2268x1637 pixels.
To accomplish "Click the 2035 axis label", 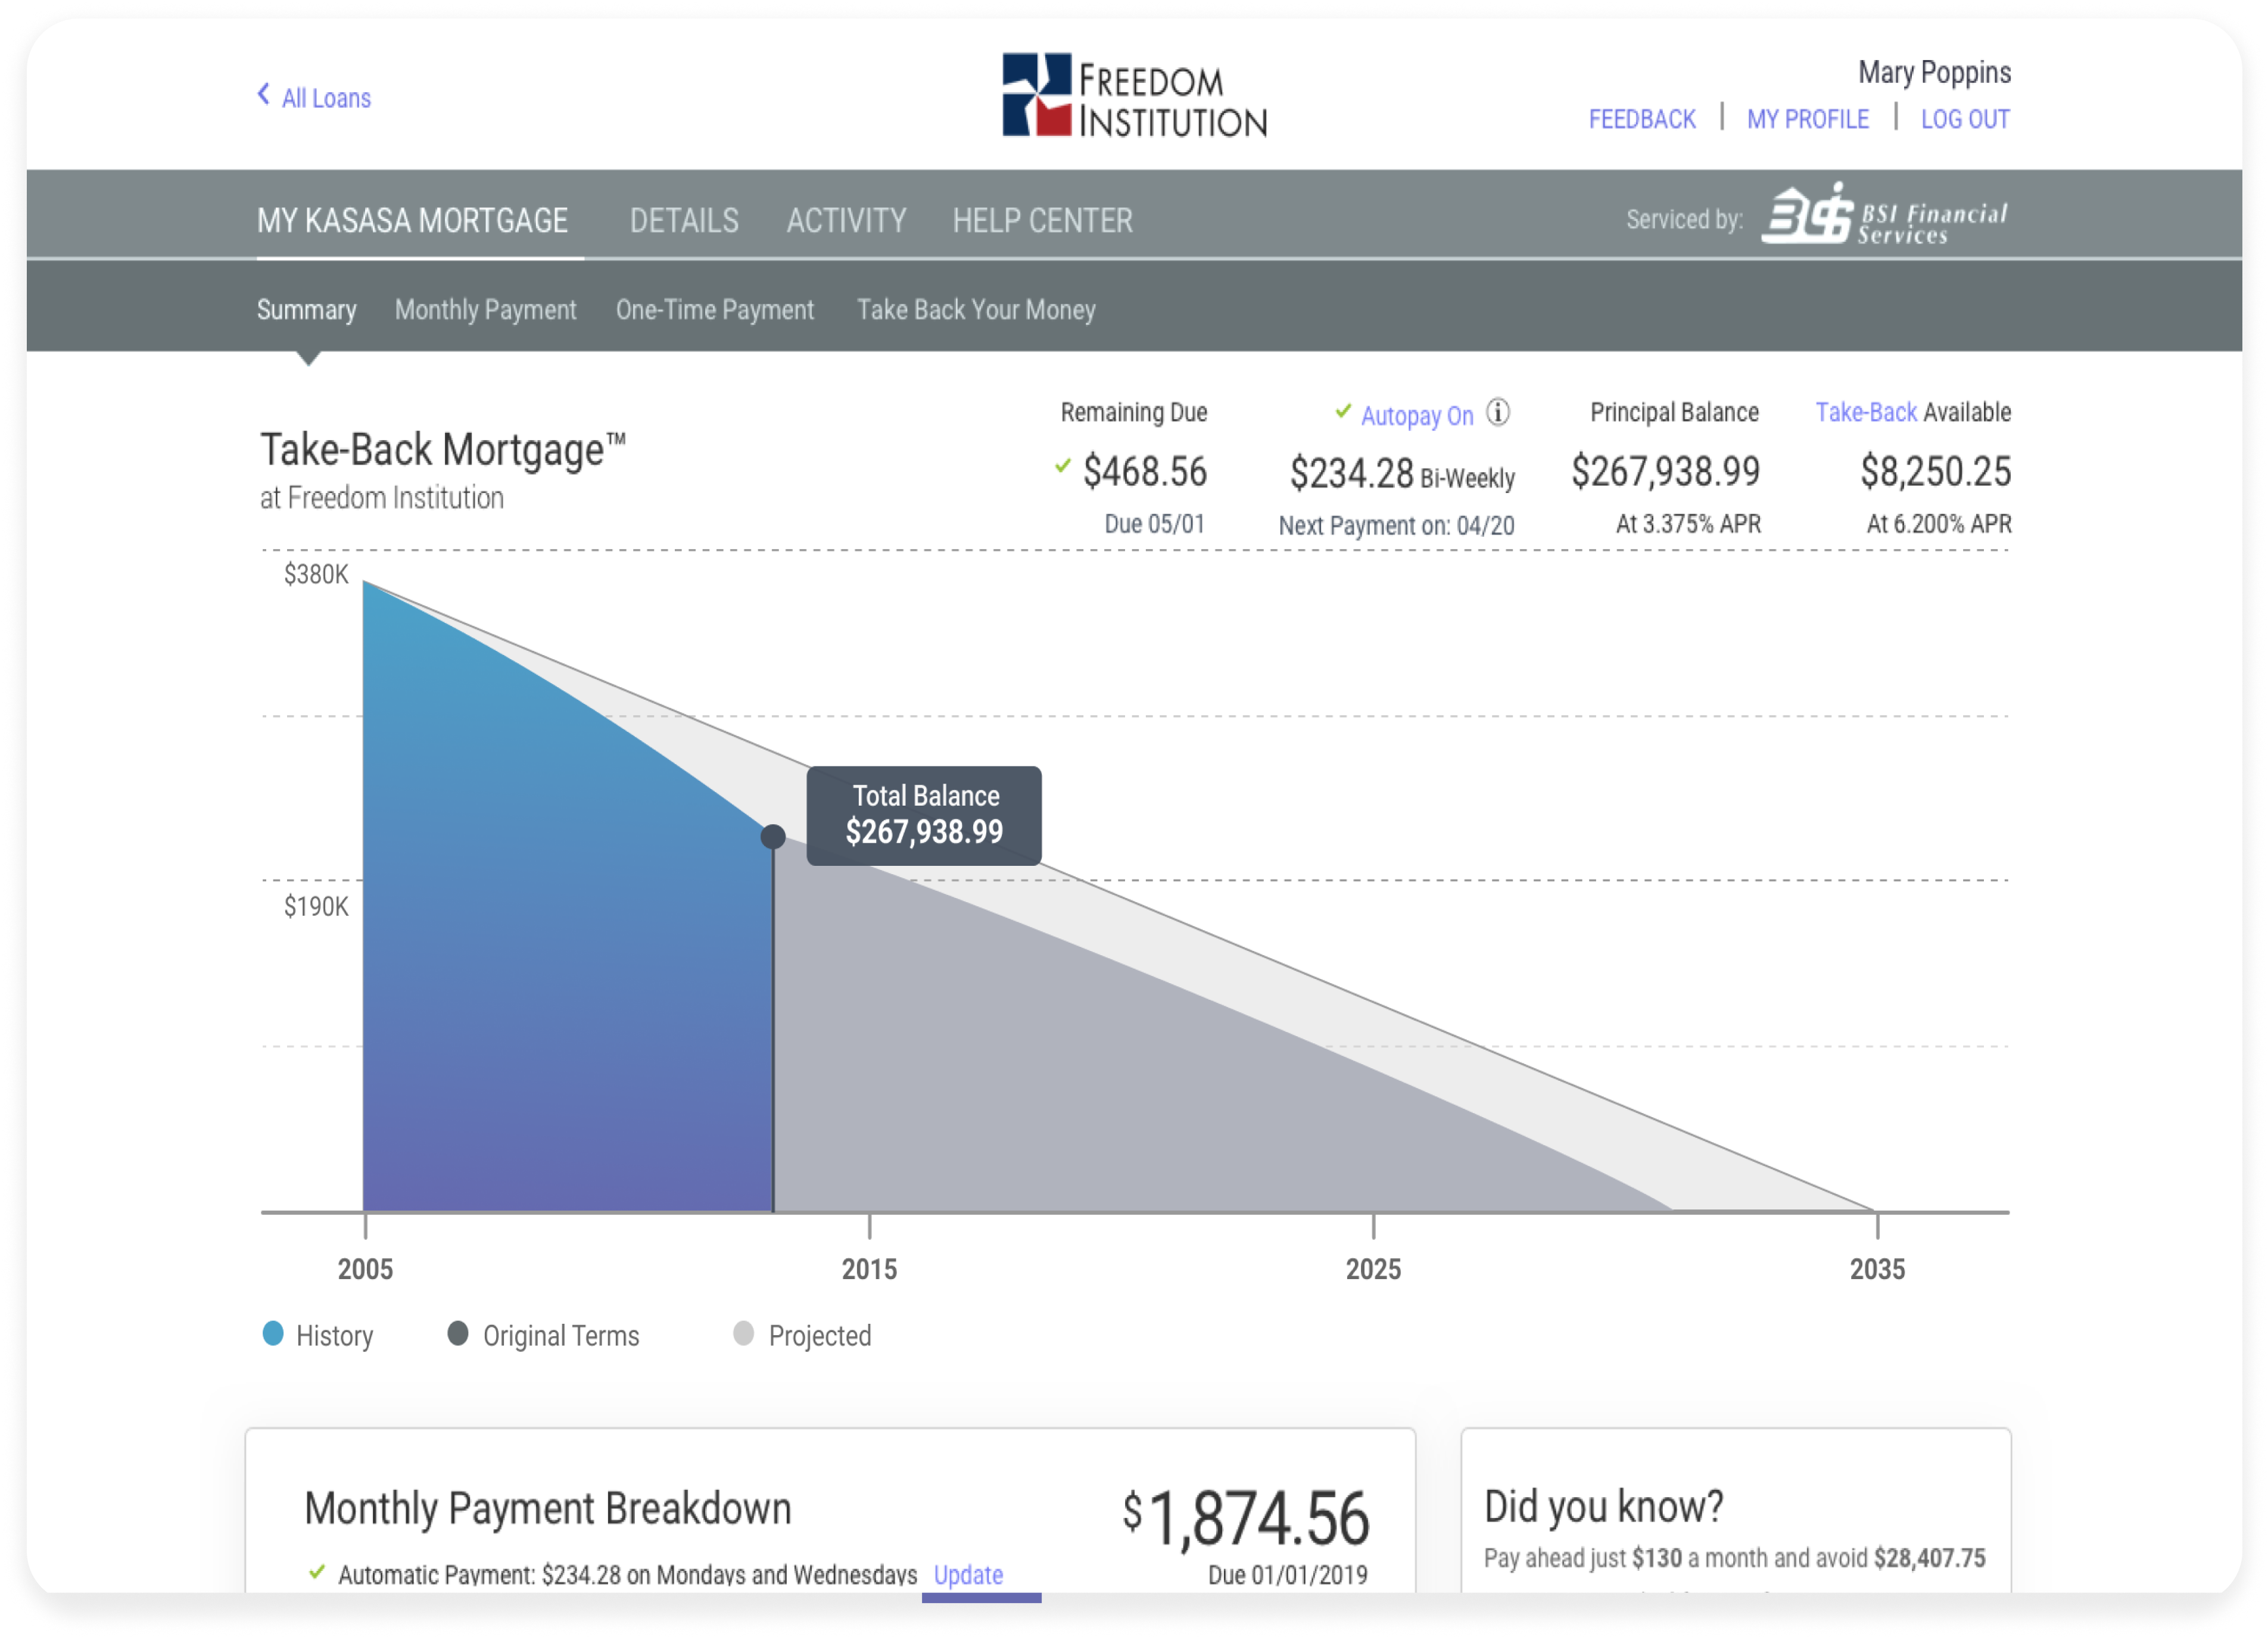I will (x=1877, y=1269).
